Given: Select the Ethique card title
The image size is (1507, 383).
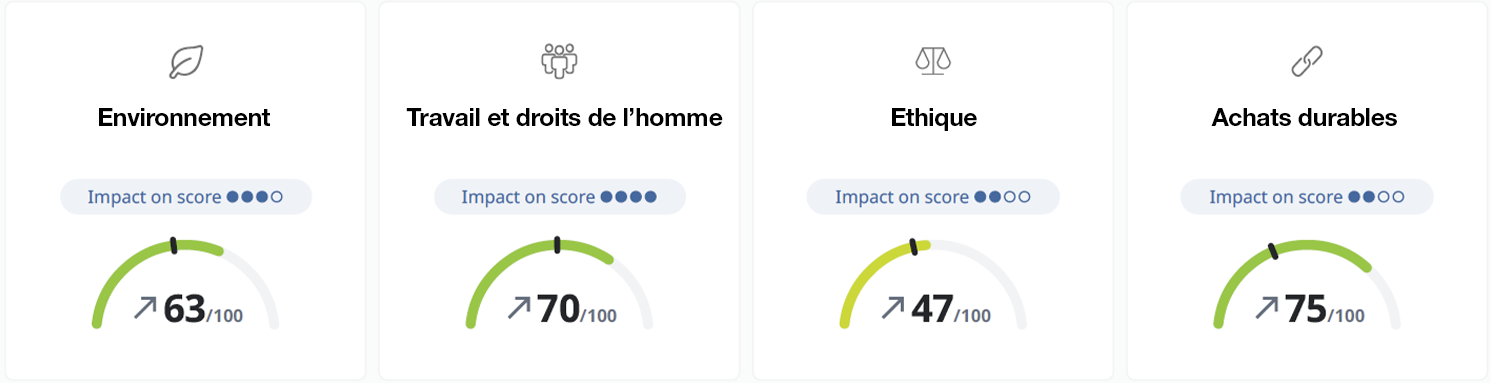Looking at the screenshot, I should pyautogui.click(x=933, y=117).
